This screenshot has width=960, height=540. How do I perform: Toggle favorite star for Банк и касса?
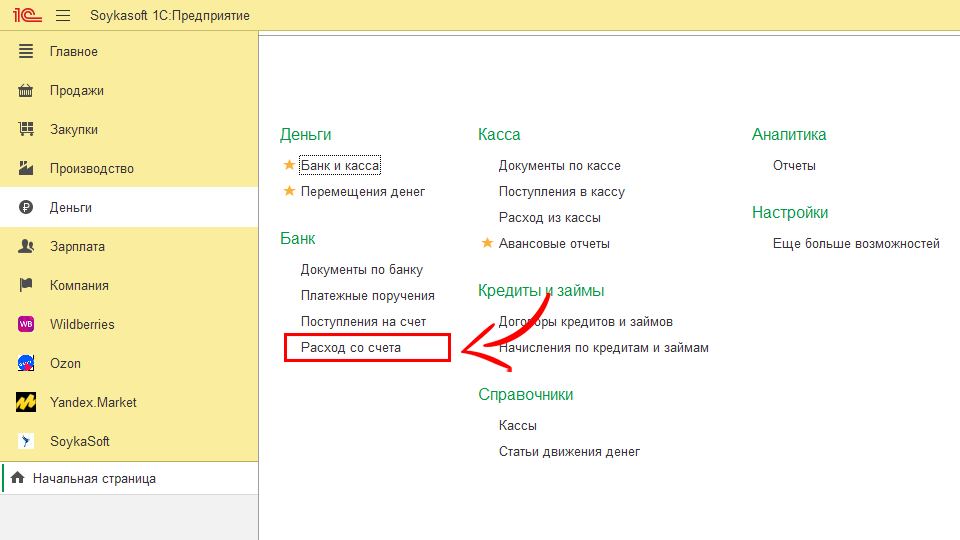(x=290, y=165)
